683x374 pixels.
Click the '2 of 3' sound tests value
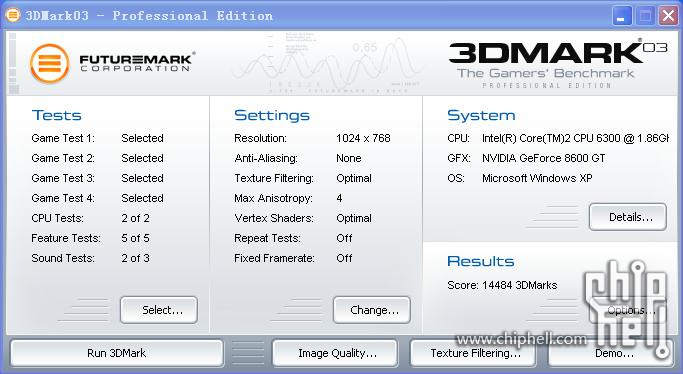coord(135,259)
